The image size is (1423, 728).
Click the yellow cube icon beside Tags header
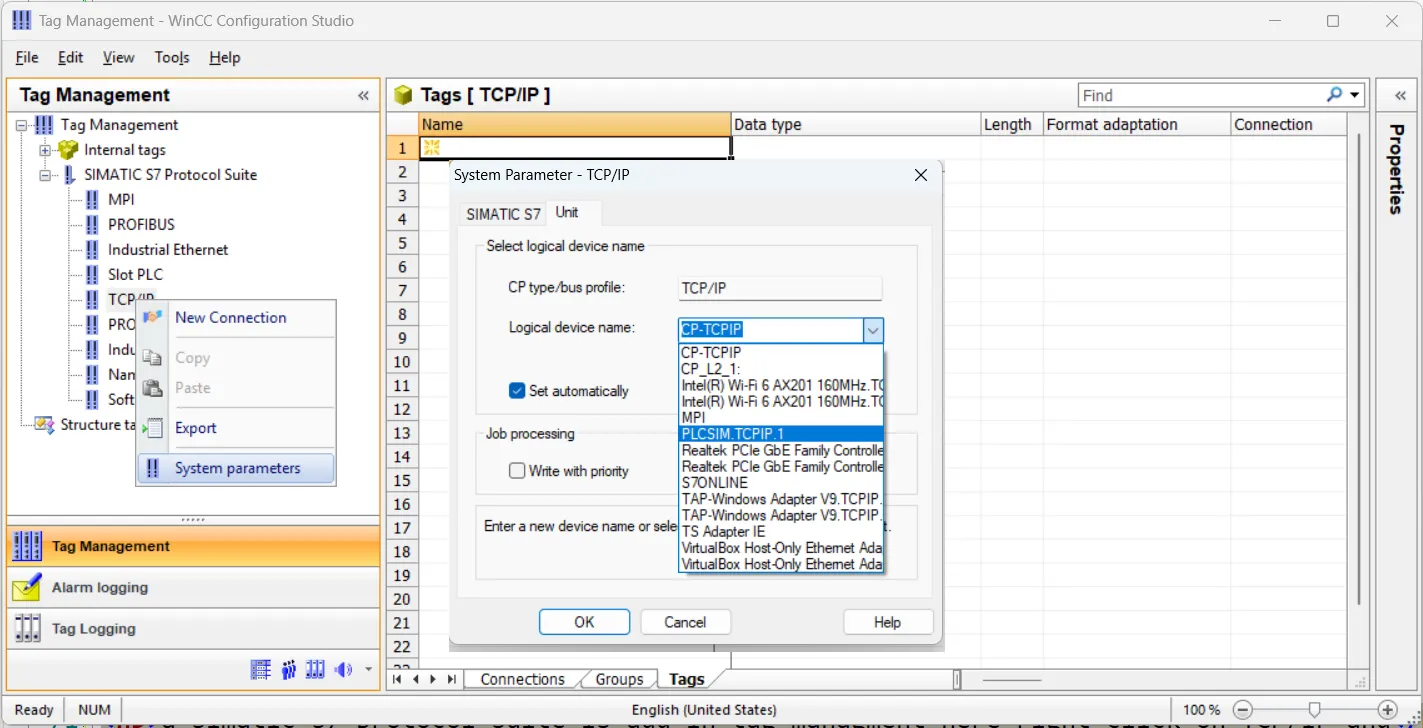click(x=403, y=95)
